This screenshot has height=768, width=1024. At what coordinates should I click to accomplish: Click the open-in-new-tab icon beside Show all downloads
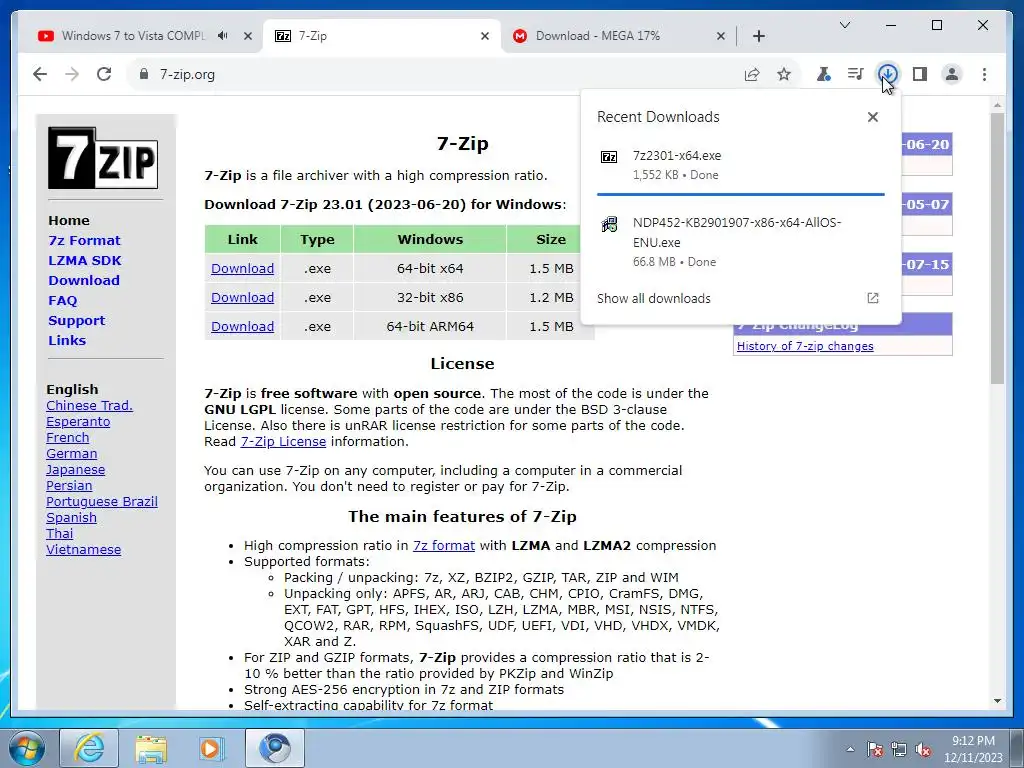(872, 298)
